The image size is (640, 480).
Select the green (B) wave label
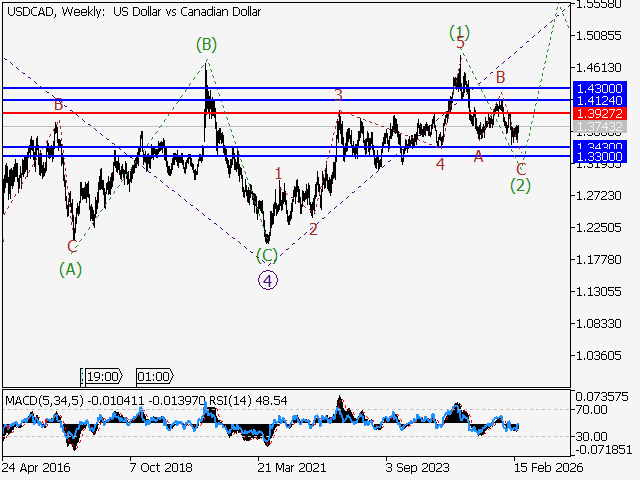click(206, 44)
